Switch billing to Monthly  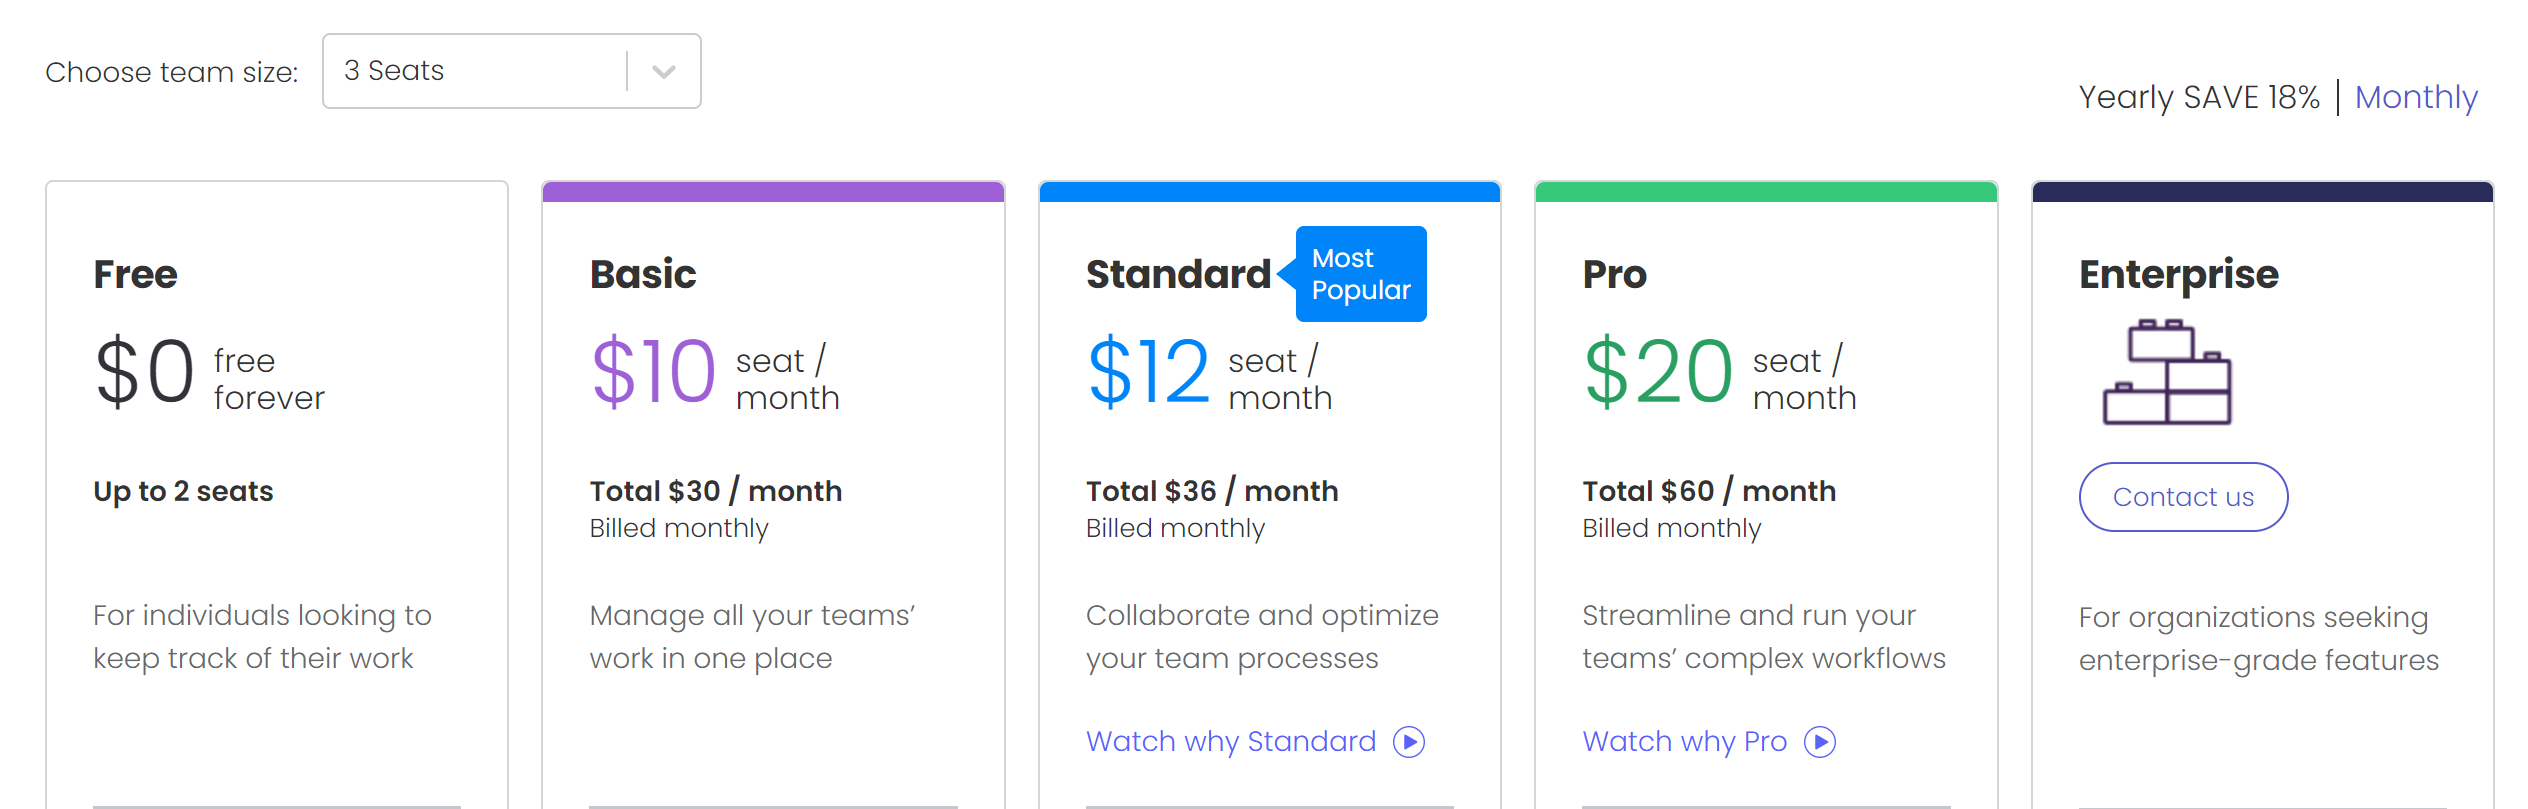coord(2417,97)
